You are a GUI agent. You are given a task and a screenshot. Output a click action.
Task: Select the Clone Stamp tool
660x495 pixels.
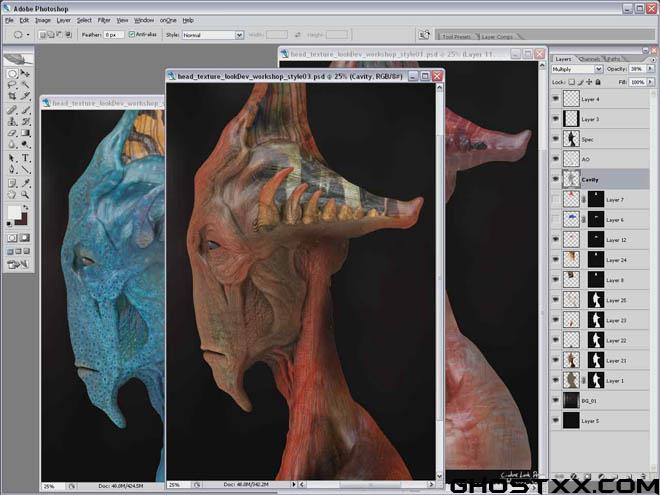(x=12, y=122)
